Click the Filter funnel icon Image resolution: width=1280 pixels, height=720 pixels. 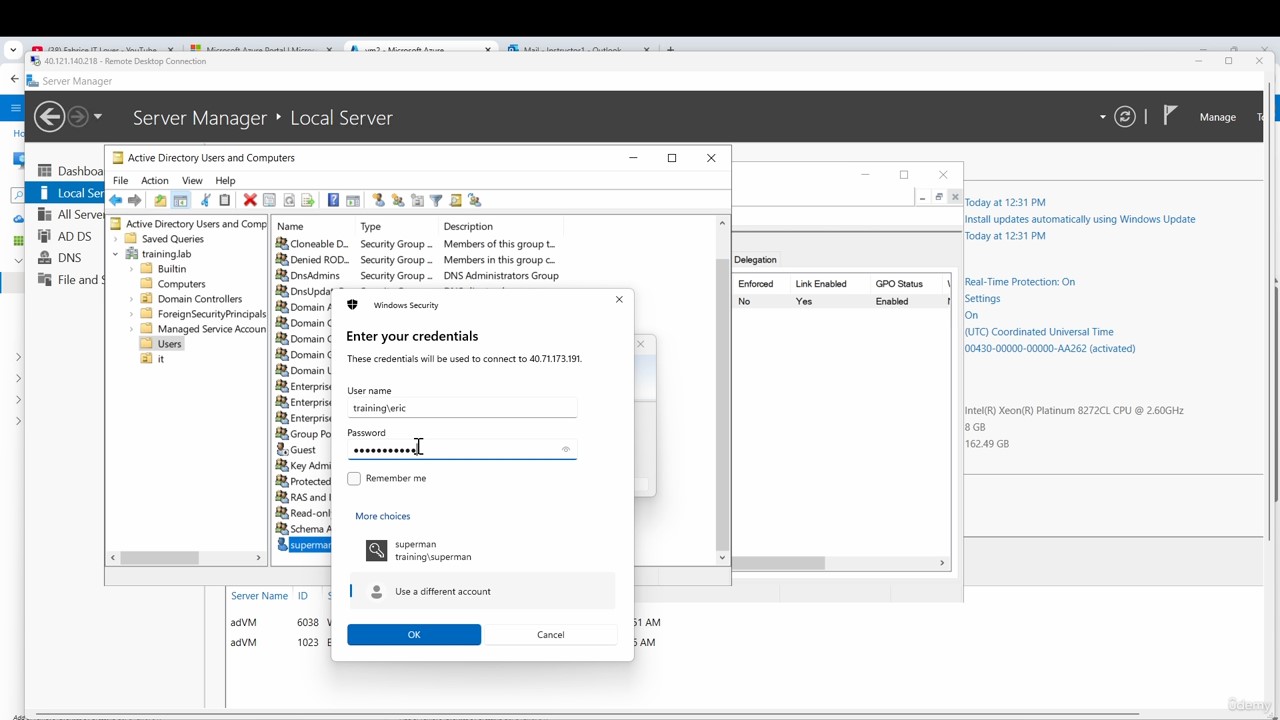(x=436, y=201)
